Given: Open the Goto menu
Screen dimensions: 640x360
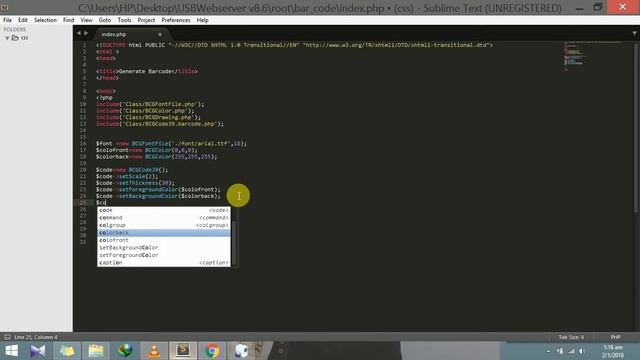Looking at the screenshot, I should point(104,20).
